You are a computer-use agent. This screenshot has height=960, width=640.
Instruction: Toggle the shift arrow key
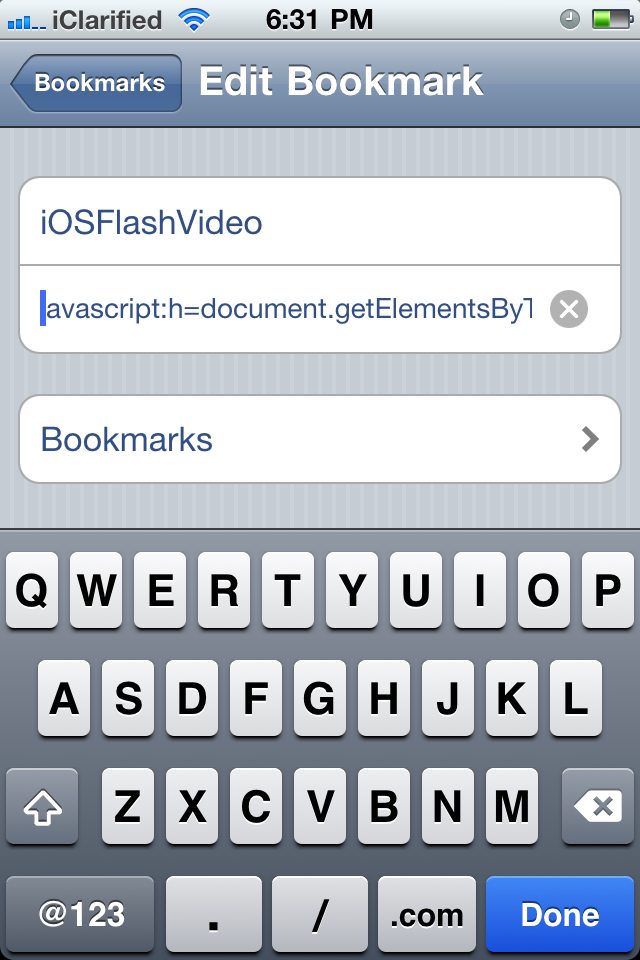[x=42, y=806]
